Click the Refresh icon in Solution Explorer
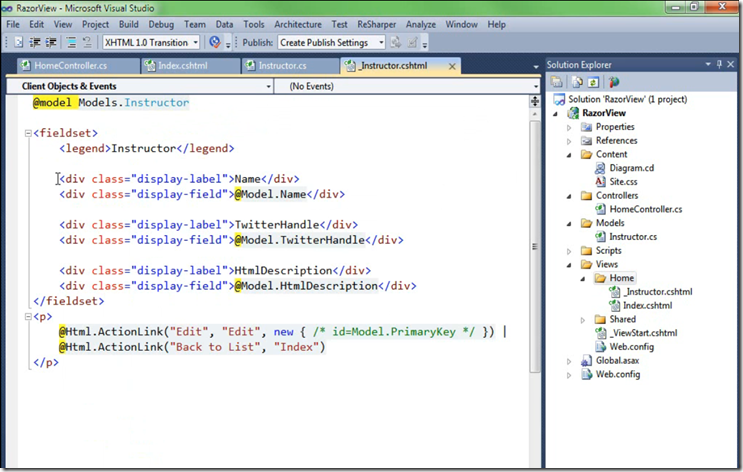Viewport: 743px width, 472px height. [593, 82]
